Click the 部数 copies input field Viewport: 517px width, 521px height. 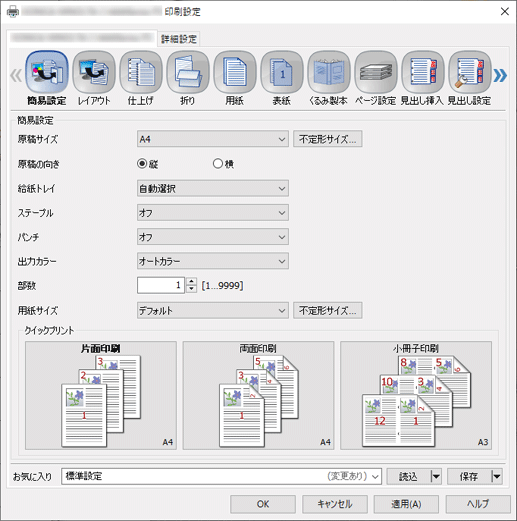tap(161, 285)
